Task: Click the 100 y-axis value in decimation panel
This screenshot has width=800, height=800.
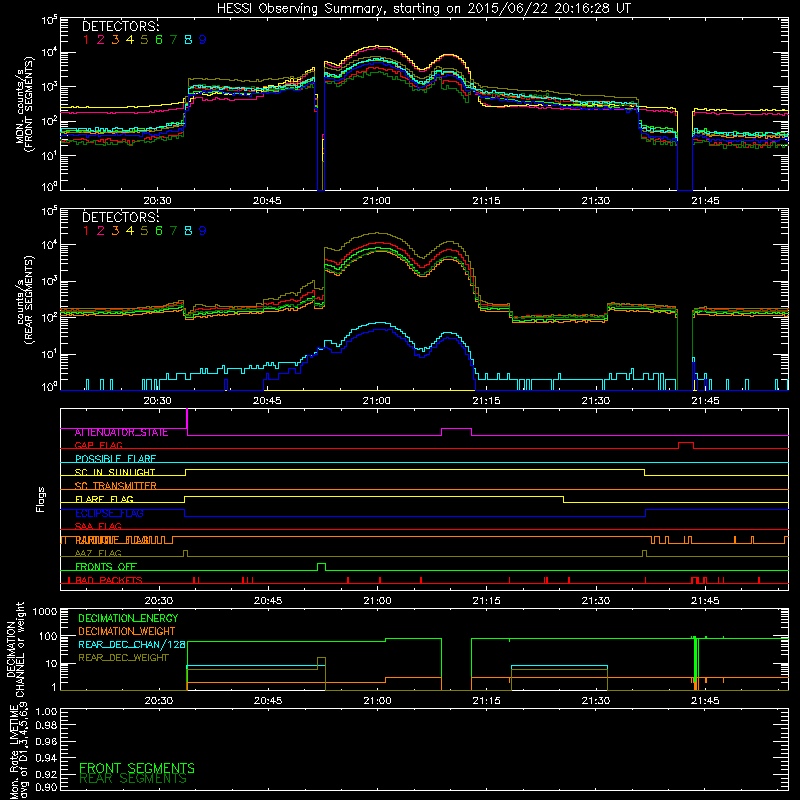Action: click(48, 637)
